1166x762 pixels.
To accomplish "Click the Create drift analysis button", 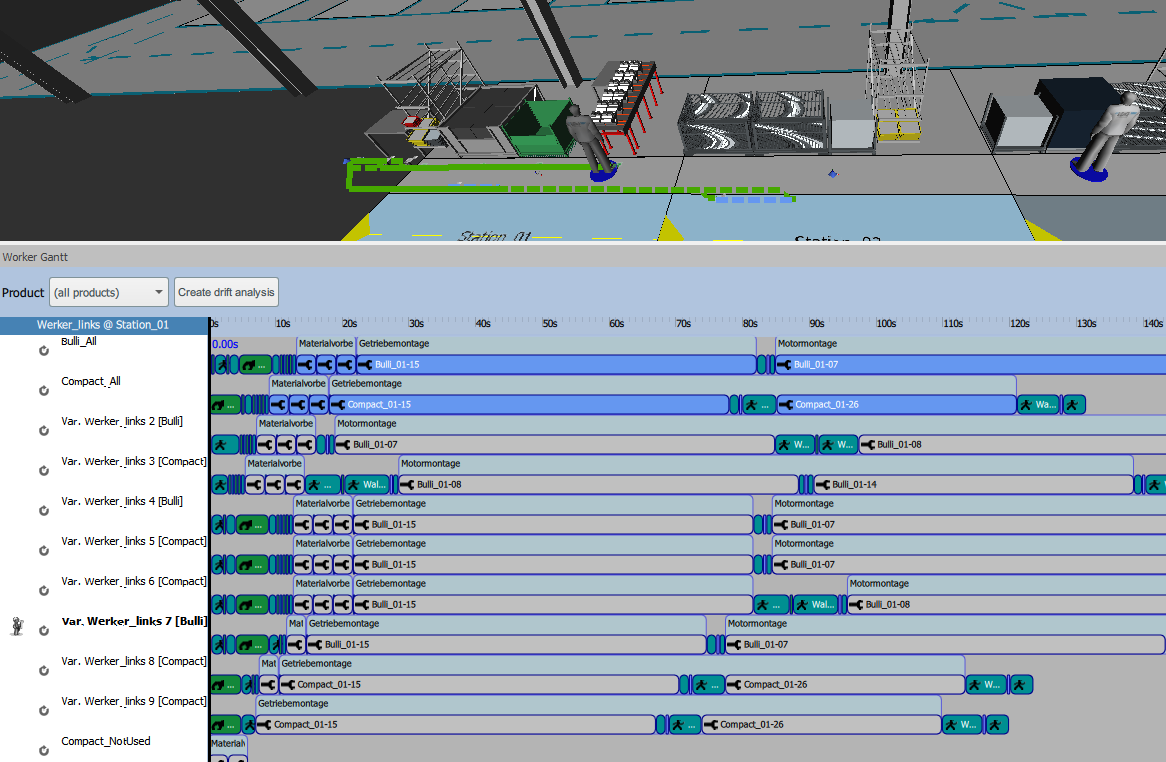I will coord(226,292).
